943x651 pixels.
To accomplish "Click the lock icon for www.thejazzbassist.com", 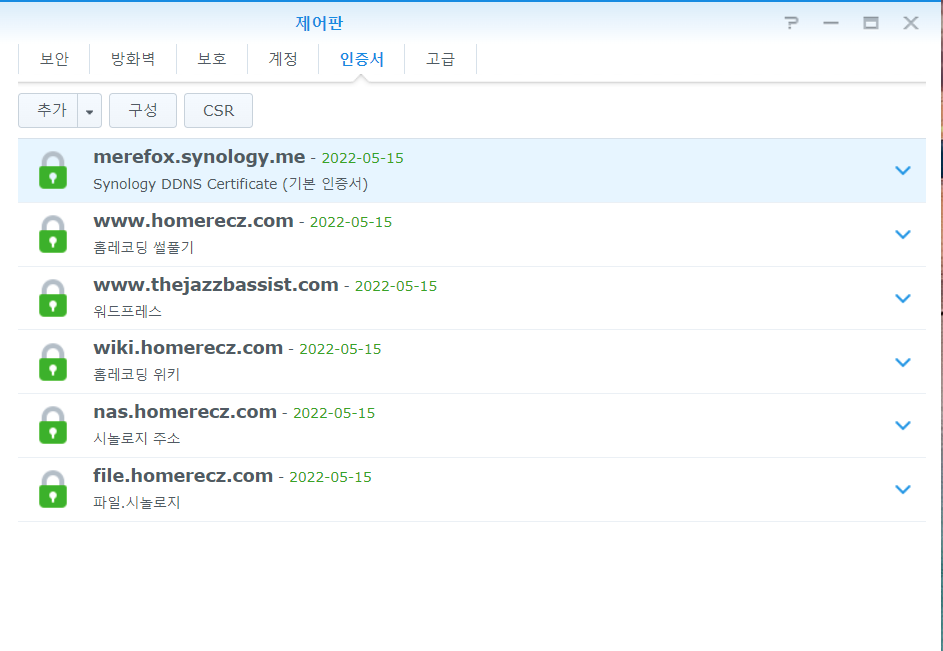I will (53, 298).
